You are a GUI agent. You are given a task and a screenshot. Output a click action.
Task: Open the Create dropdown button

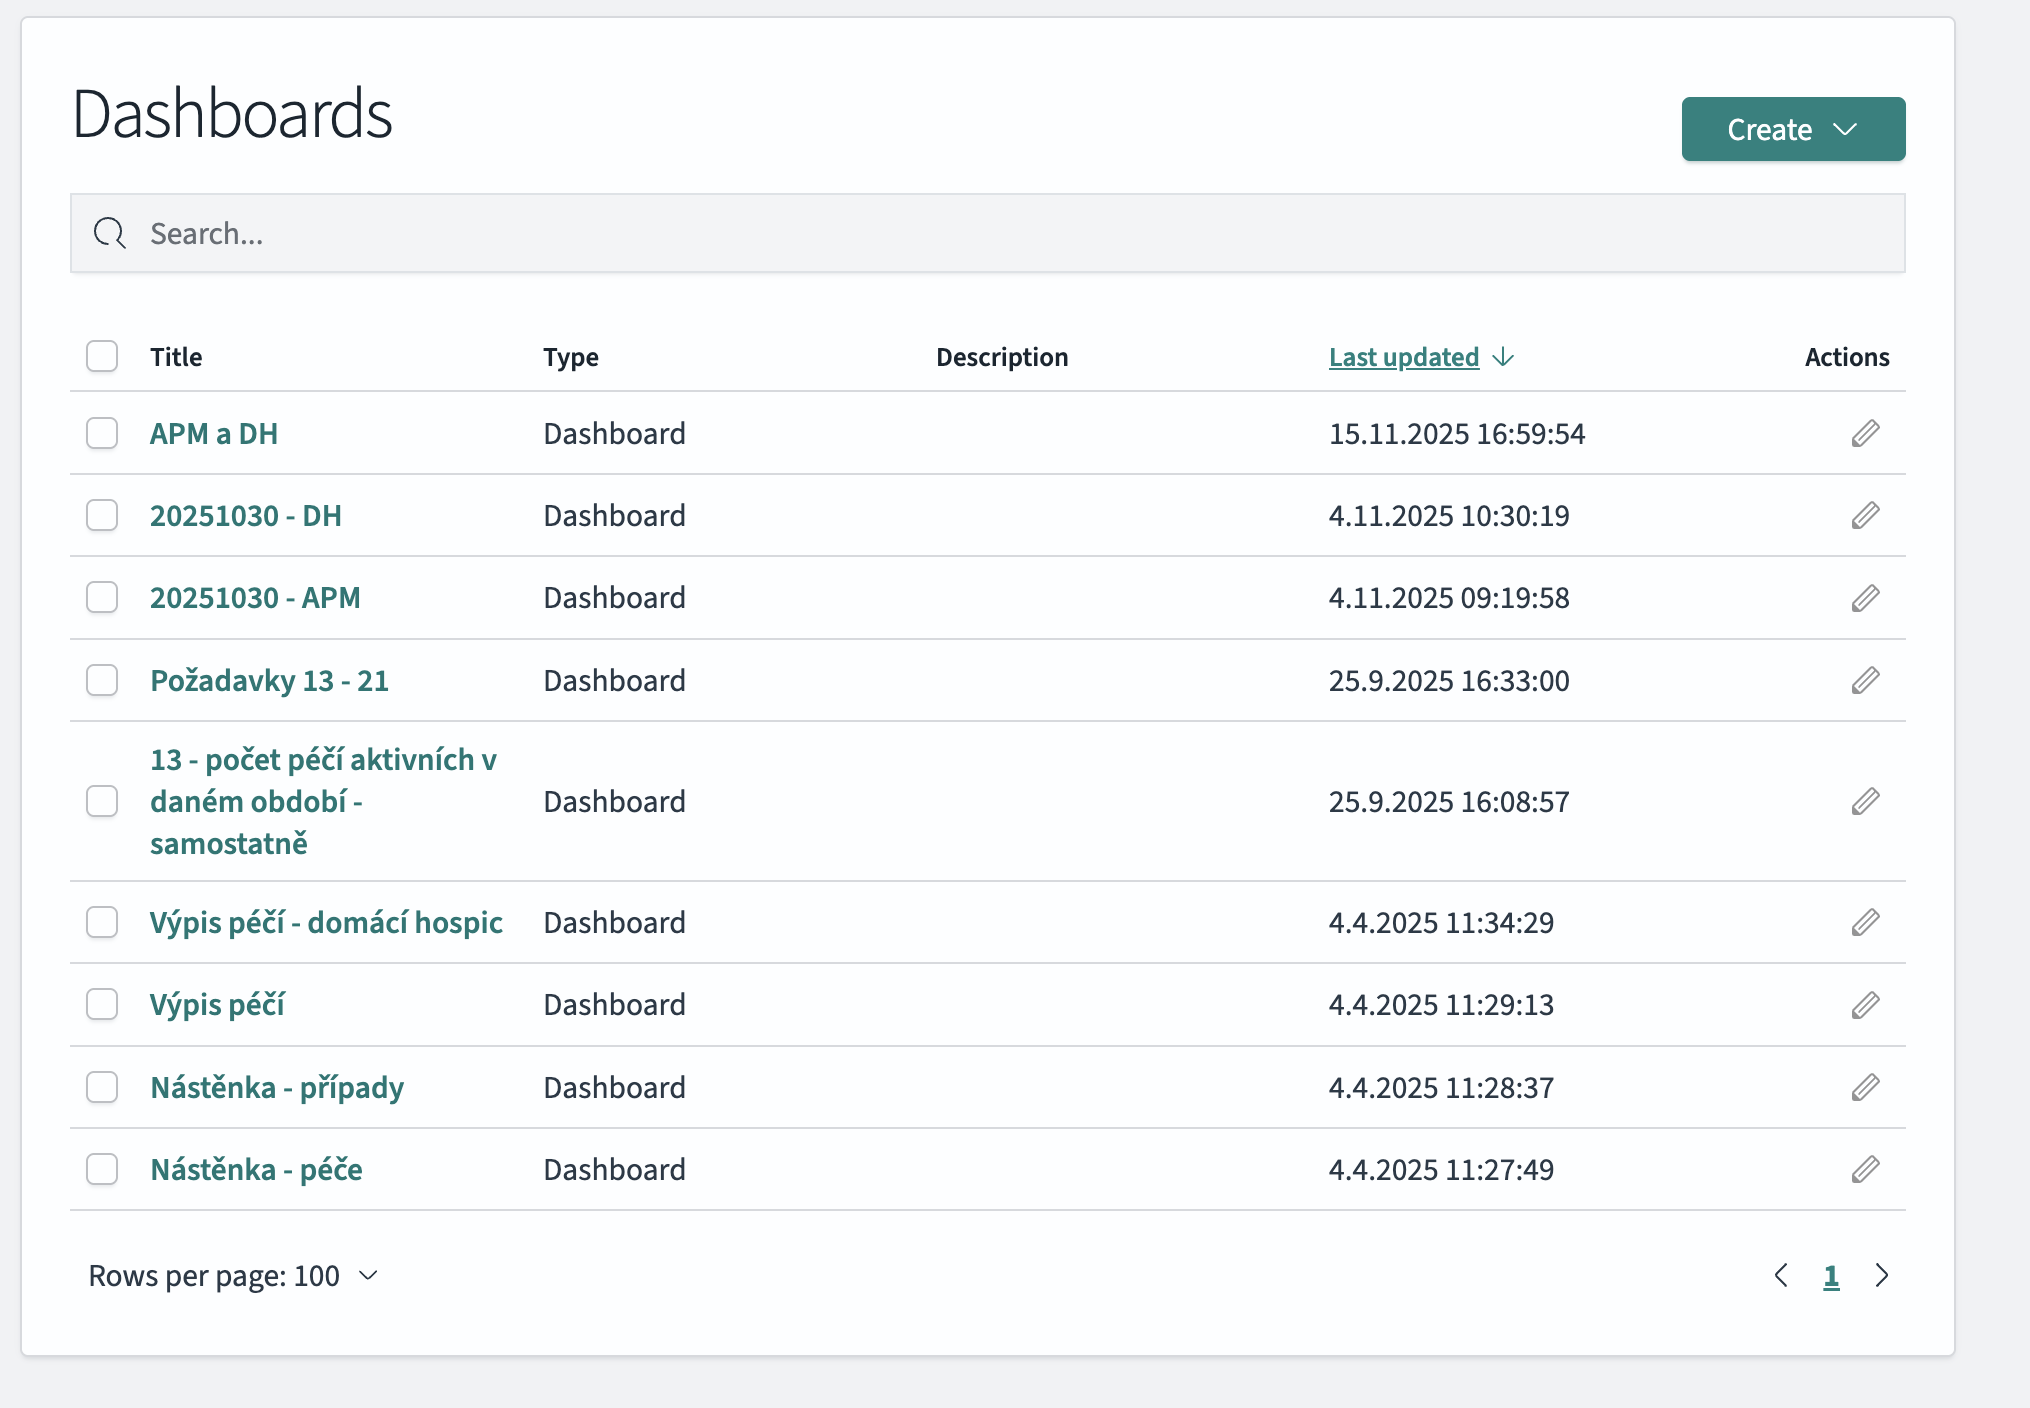(1792, 129)
